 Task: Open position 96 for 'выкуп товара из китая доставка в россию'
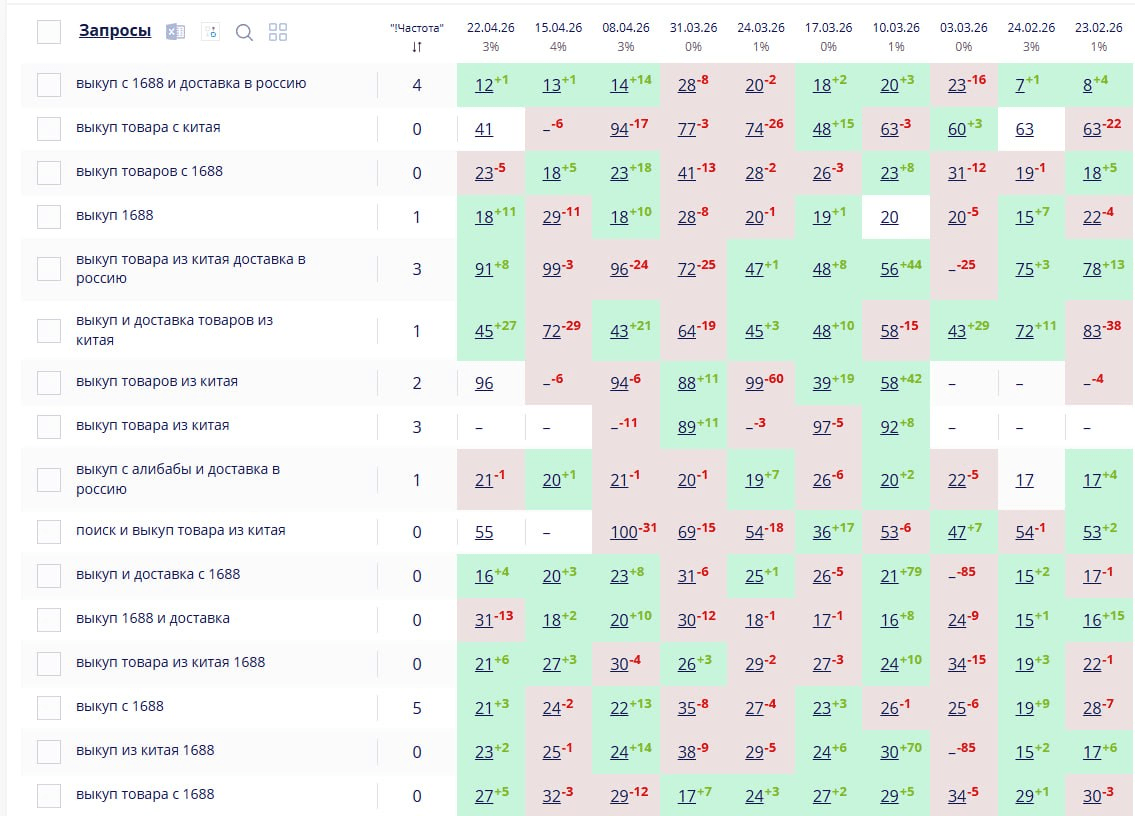point(619,269)
